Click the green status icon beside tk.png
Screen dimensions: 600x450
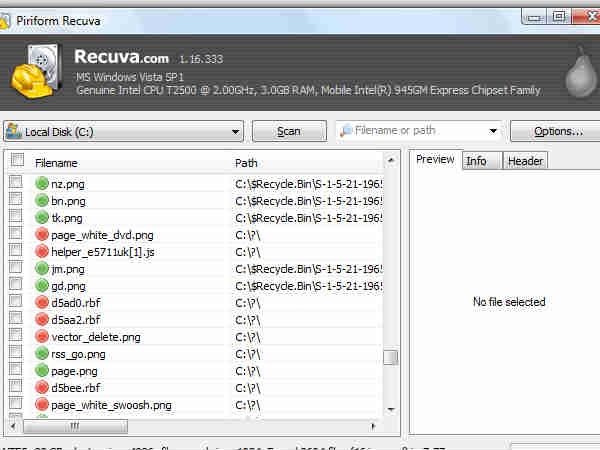pos(42,217)
